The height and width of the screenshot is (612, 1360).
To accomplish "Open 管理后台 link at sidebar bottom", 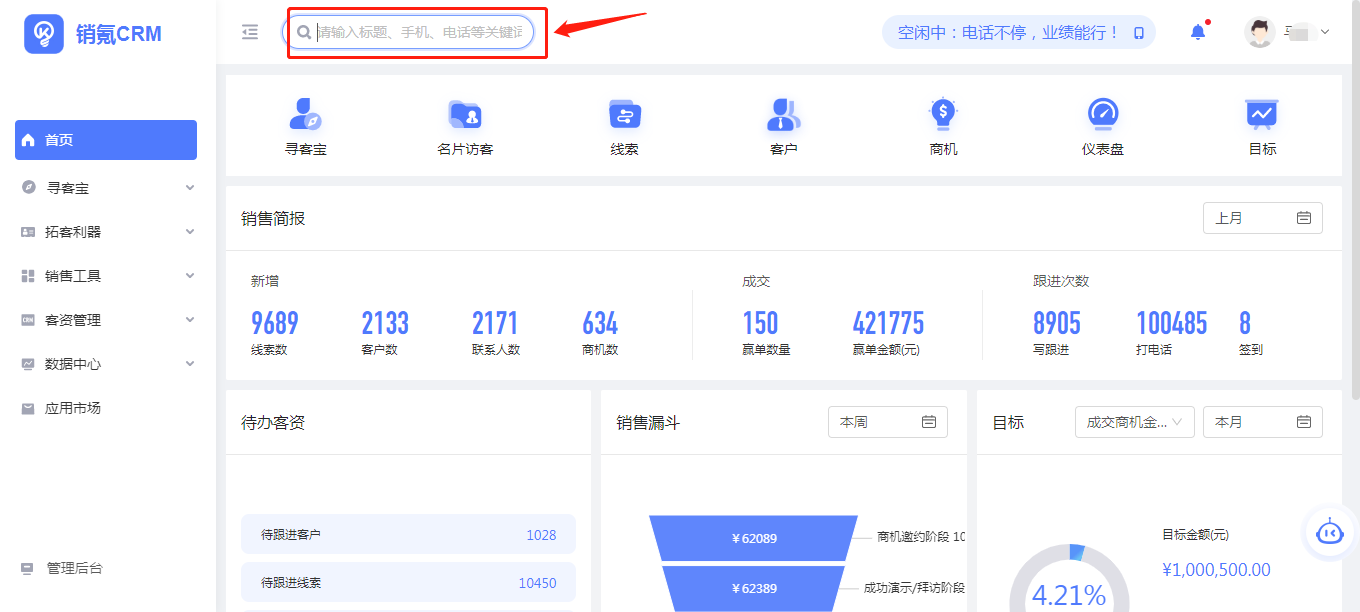I will click(74, 568).
